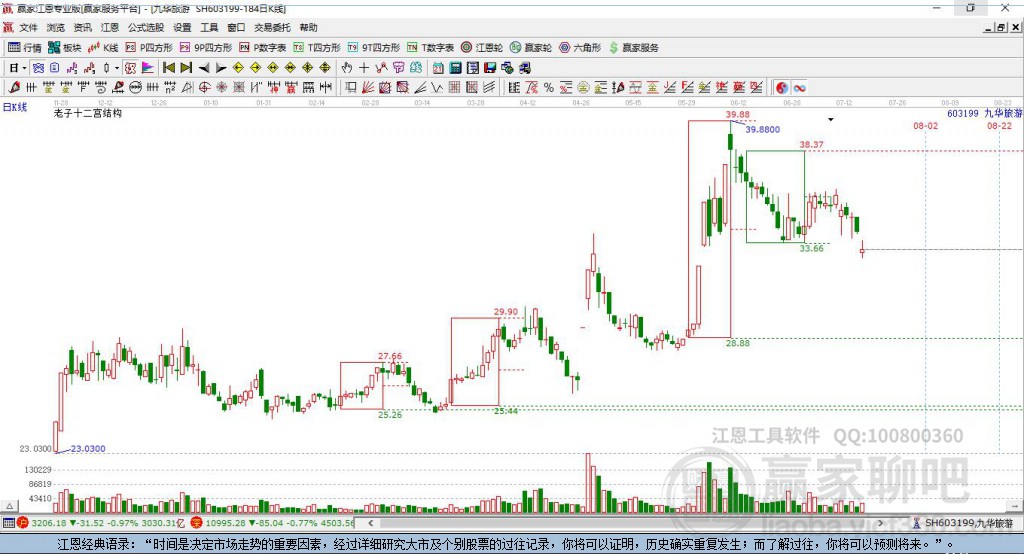Step forward with black right arrow
Image resolution: width=1024 pixels, height=554 pixels.
pyautogui.click(x=221, y=68)
